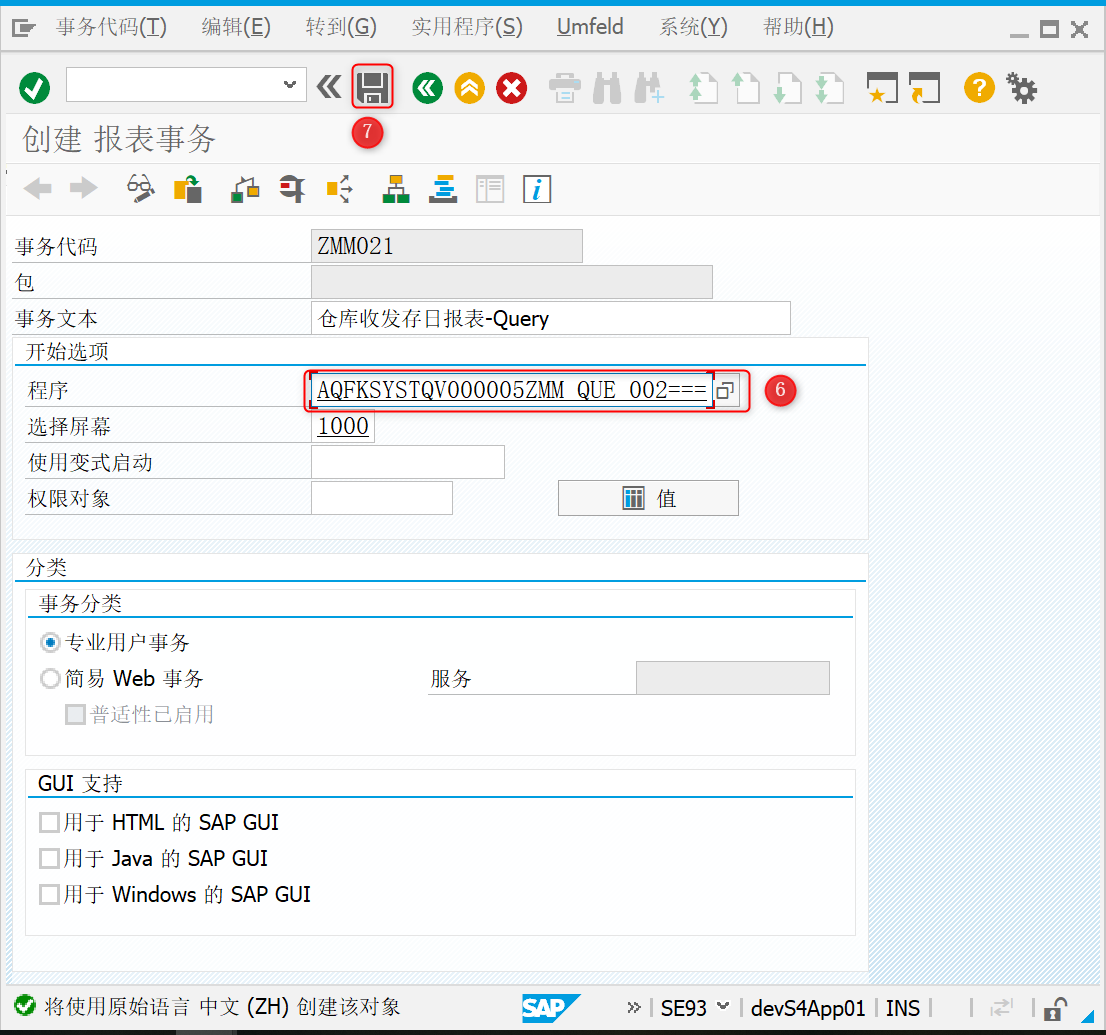Open the 系统(Y) menu

point(692,27)
